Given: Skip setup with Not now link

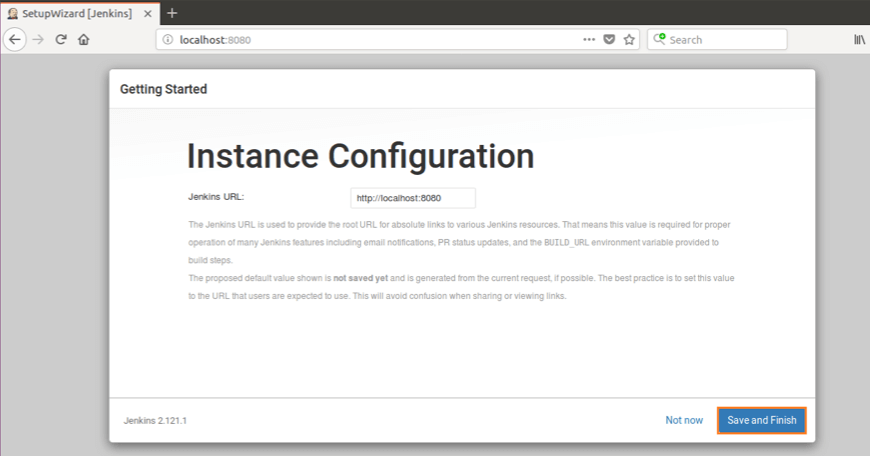Looking at the screenshot, I should (684, 420).
